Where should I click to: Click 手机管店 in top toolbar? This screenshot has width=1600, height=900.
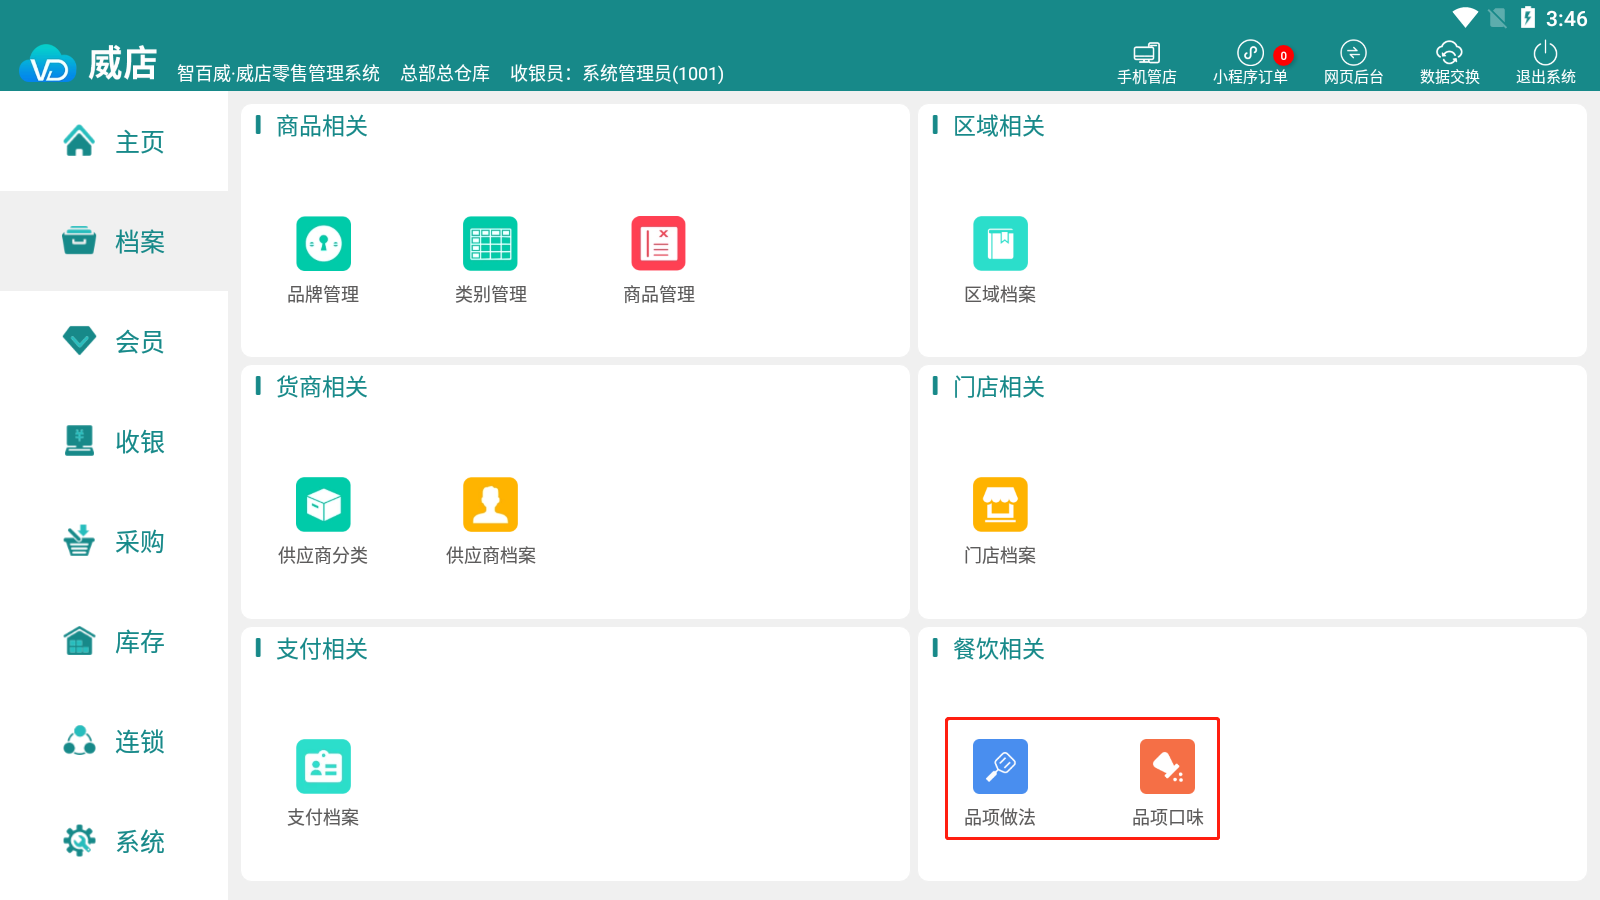pyautogui.click(x=1146, y=63)
